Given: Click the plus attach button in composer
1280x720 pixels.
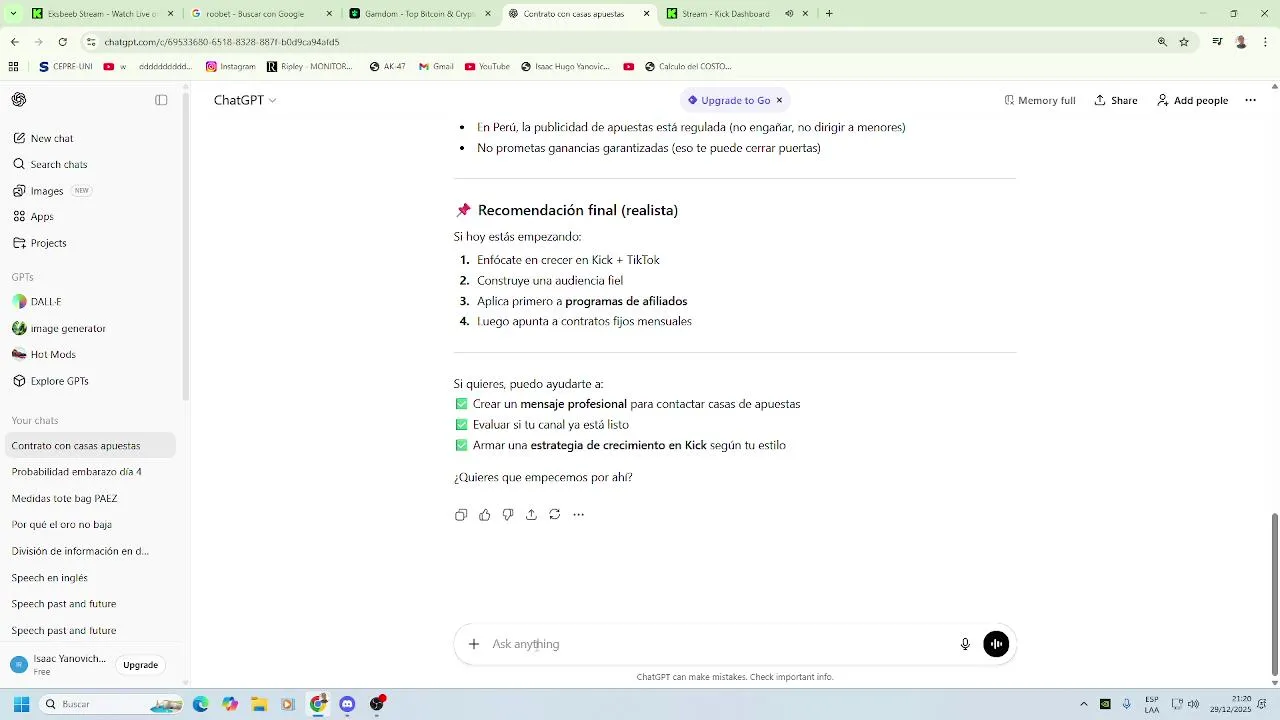Looking at the screenshot, I should pos(474,644).
